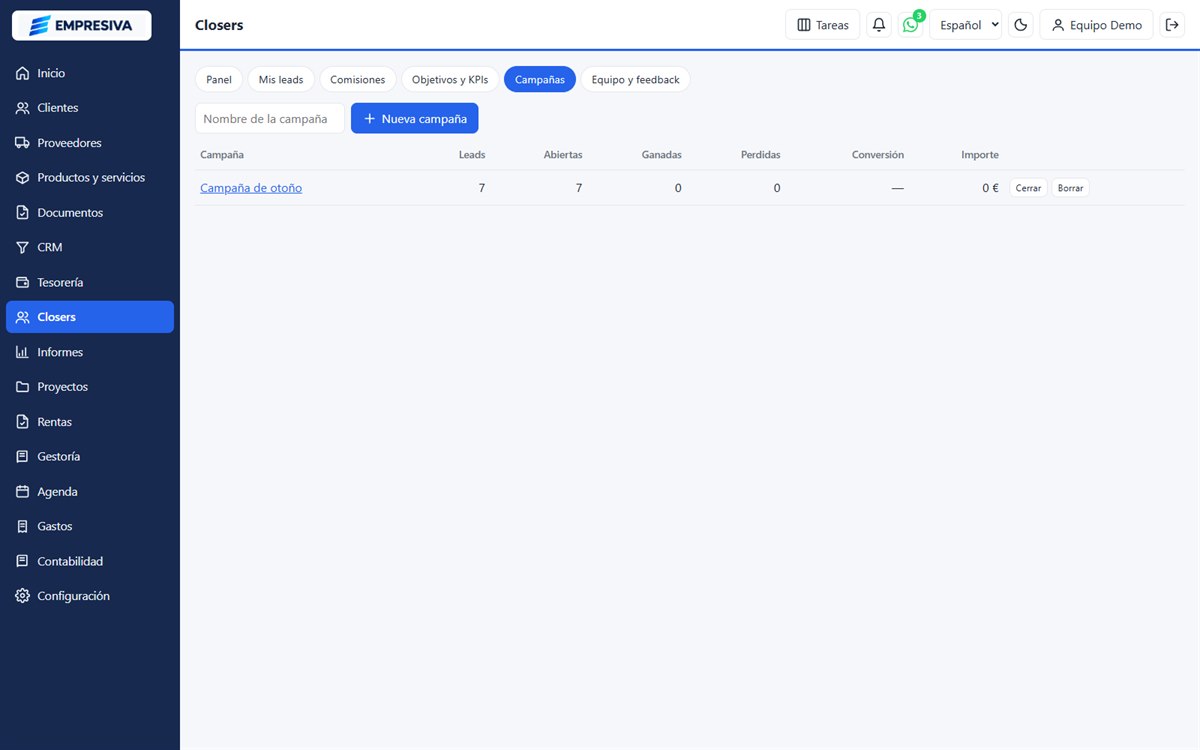This screenshot has width=1200, height=750.
Task: Toggle dark mode moon icon
Action: 1021,25
